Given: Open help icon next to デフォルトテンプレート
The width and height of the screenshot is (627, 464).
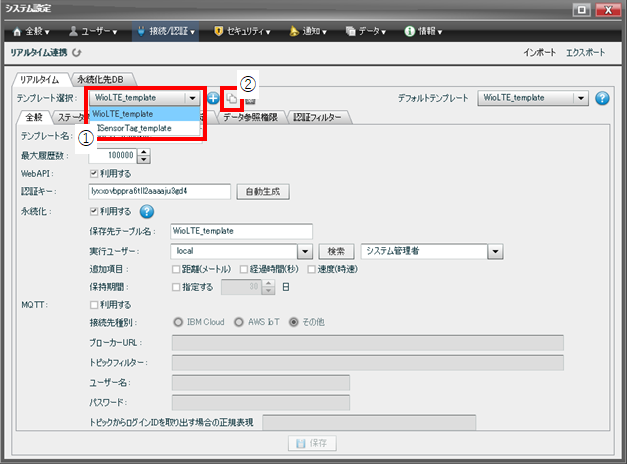Looking at the screenshot, I should 602,98.
